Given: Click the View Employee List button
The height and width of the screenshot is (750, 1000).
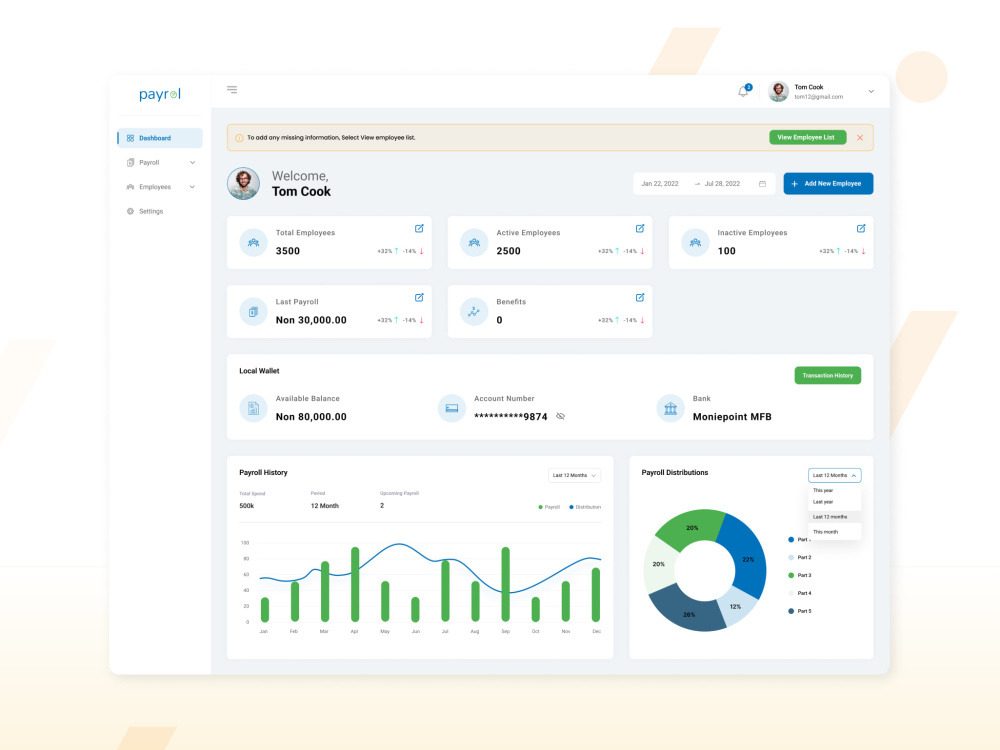Looking at the screenshot, I should (807, 137).
